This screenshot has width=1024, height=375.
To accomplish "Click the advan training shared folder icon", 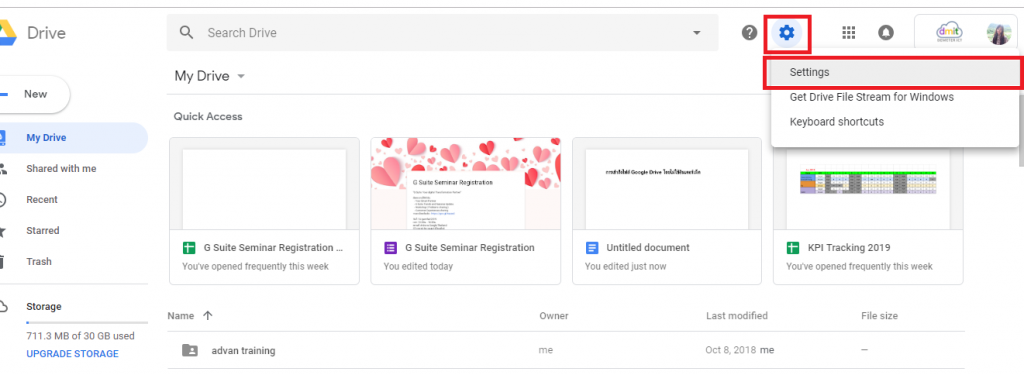I will [189, 350].
